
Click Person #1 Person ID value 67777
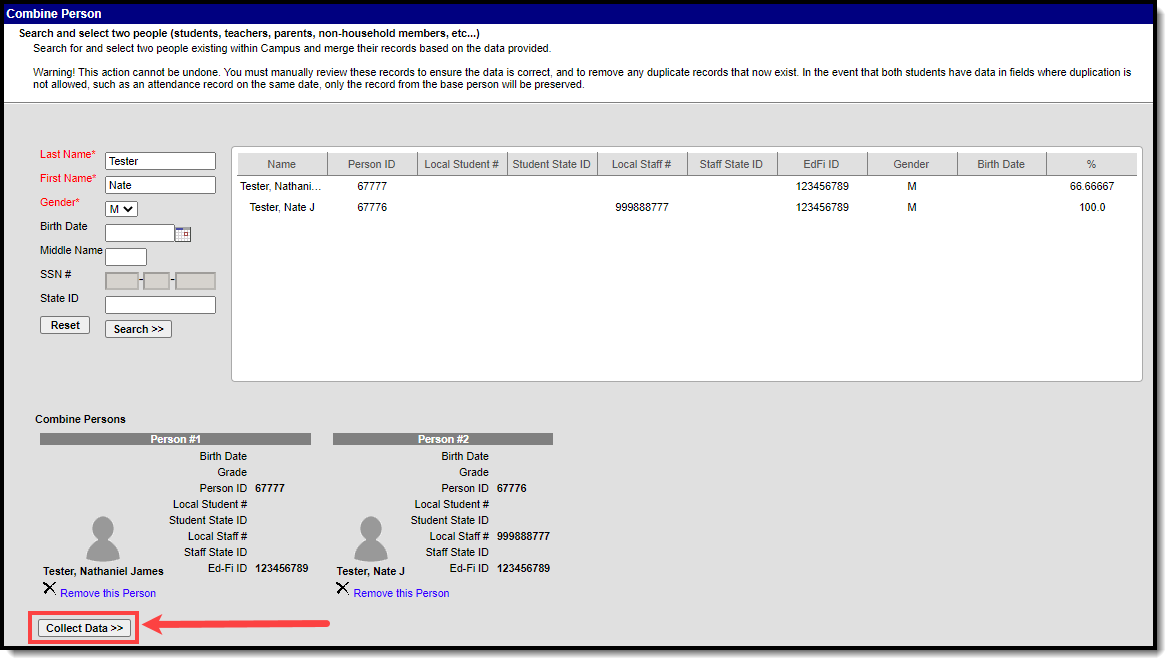[x=270, y=489]
